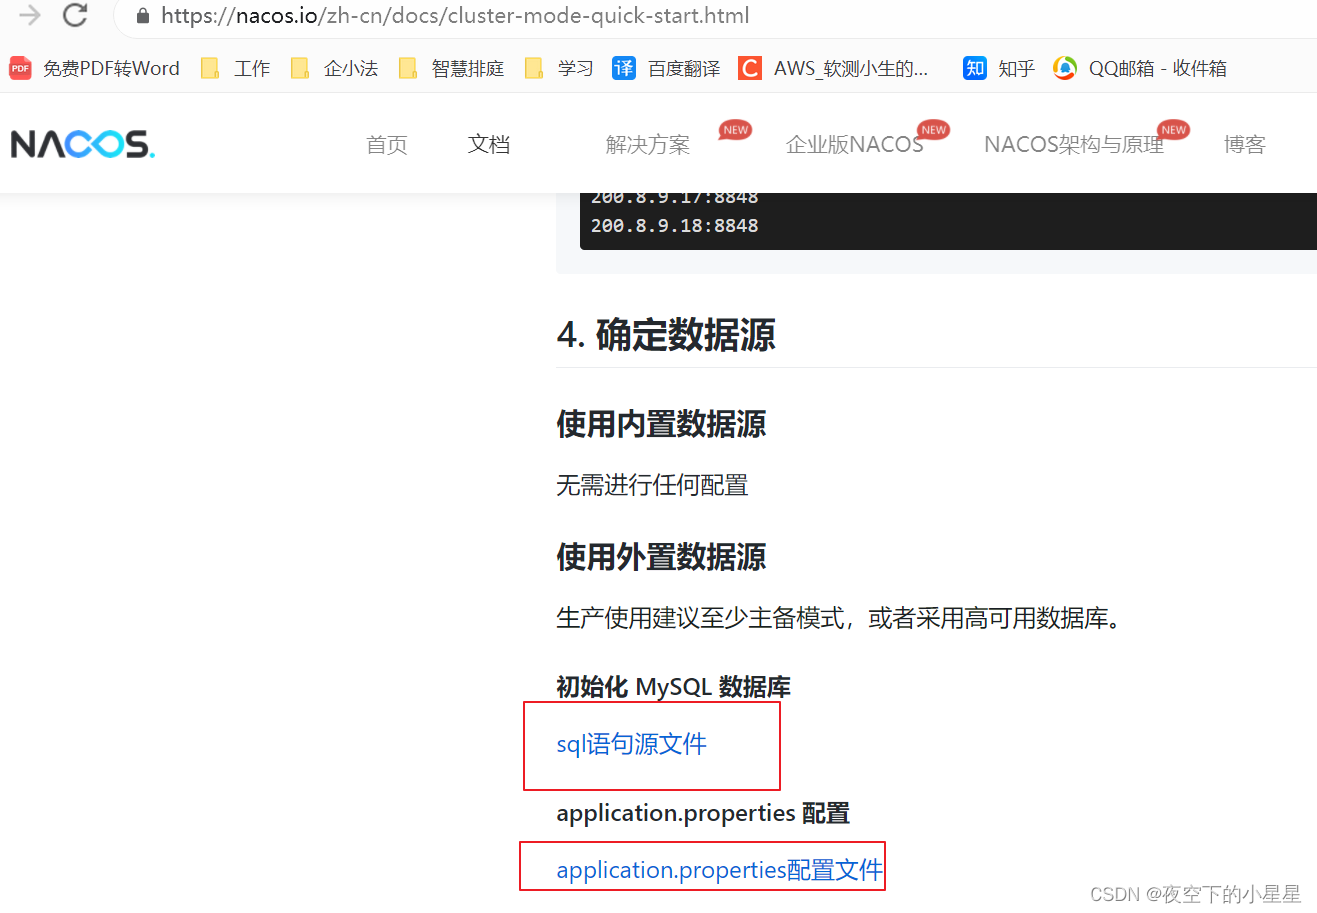Click the NEW badge on NACOS架构与原理
This screenshot has height=913, width=1317.
[x=1173, y=130]
